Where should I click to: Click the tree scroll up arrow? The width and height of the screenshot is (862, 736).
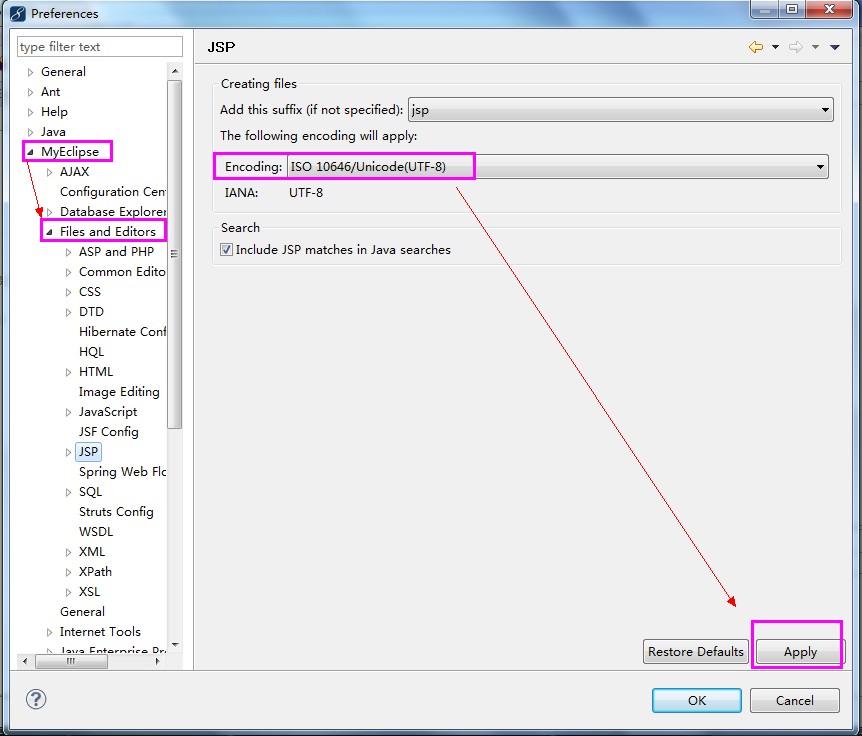[x=175, y=71]
